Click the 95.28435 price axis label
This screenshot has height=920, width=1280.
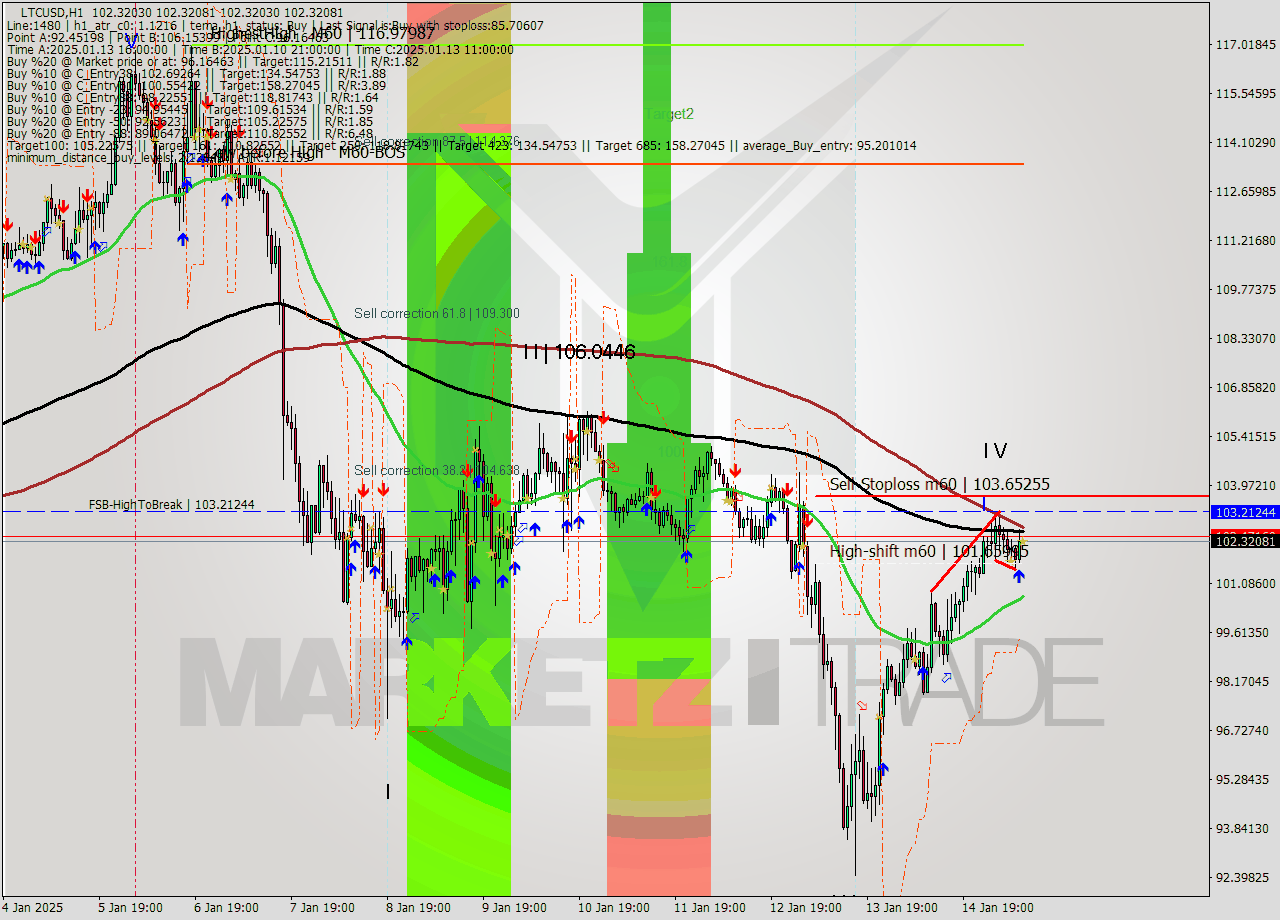[x=1241, y=780]
